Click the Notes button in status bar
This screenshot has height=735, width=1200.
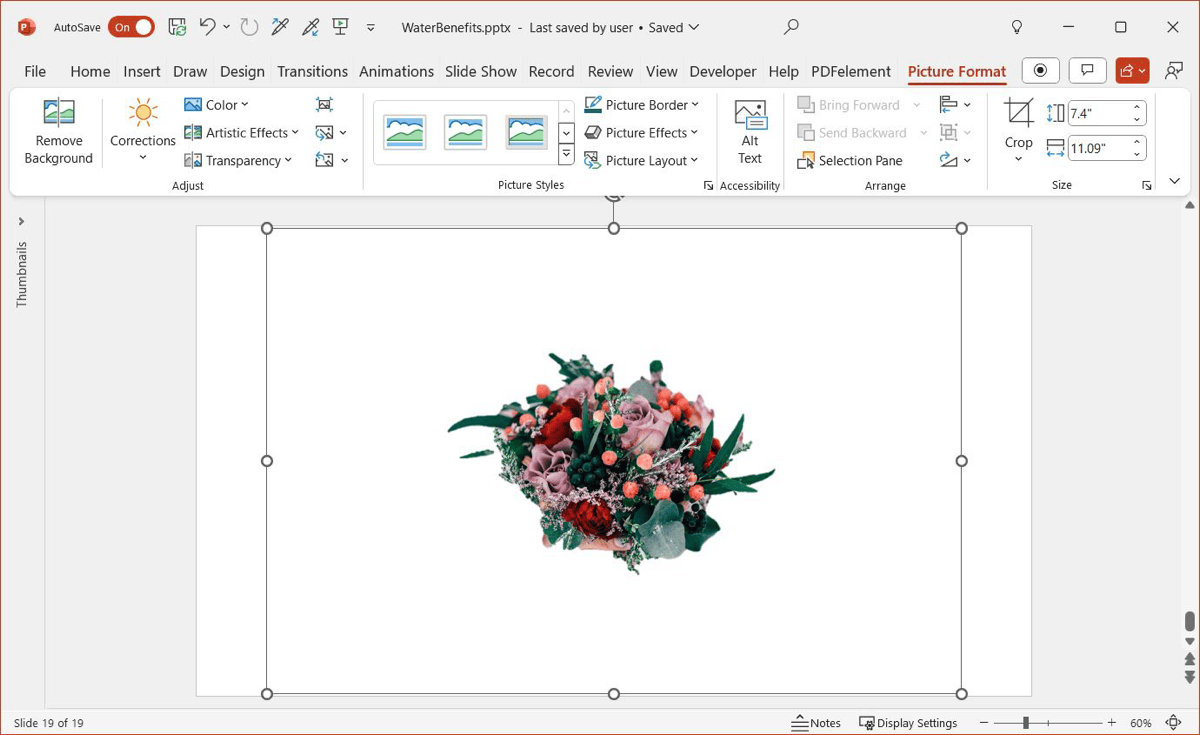(x=817, y=723)
